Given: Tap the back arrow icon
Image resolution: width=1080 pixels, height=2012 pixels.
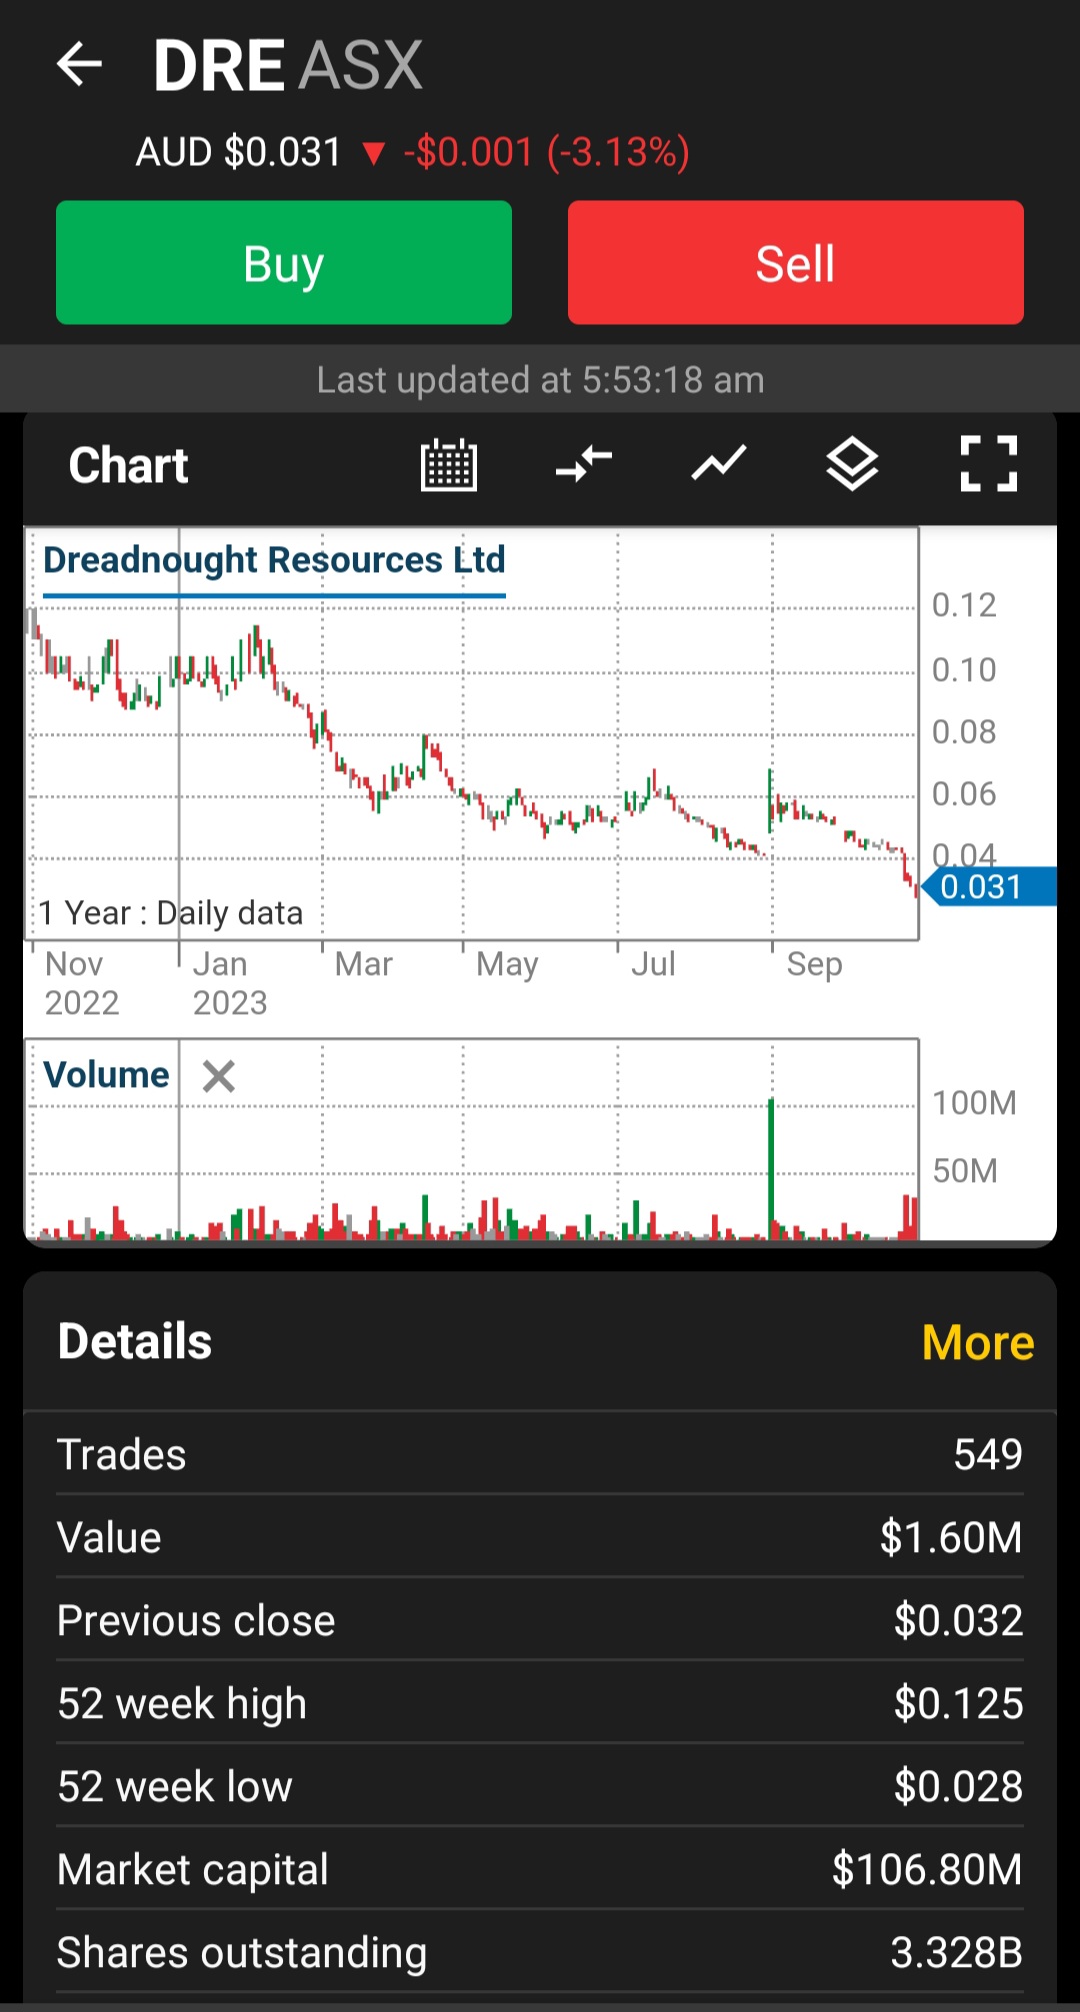Looking at the screenshot, I should point(80,65).
